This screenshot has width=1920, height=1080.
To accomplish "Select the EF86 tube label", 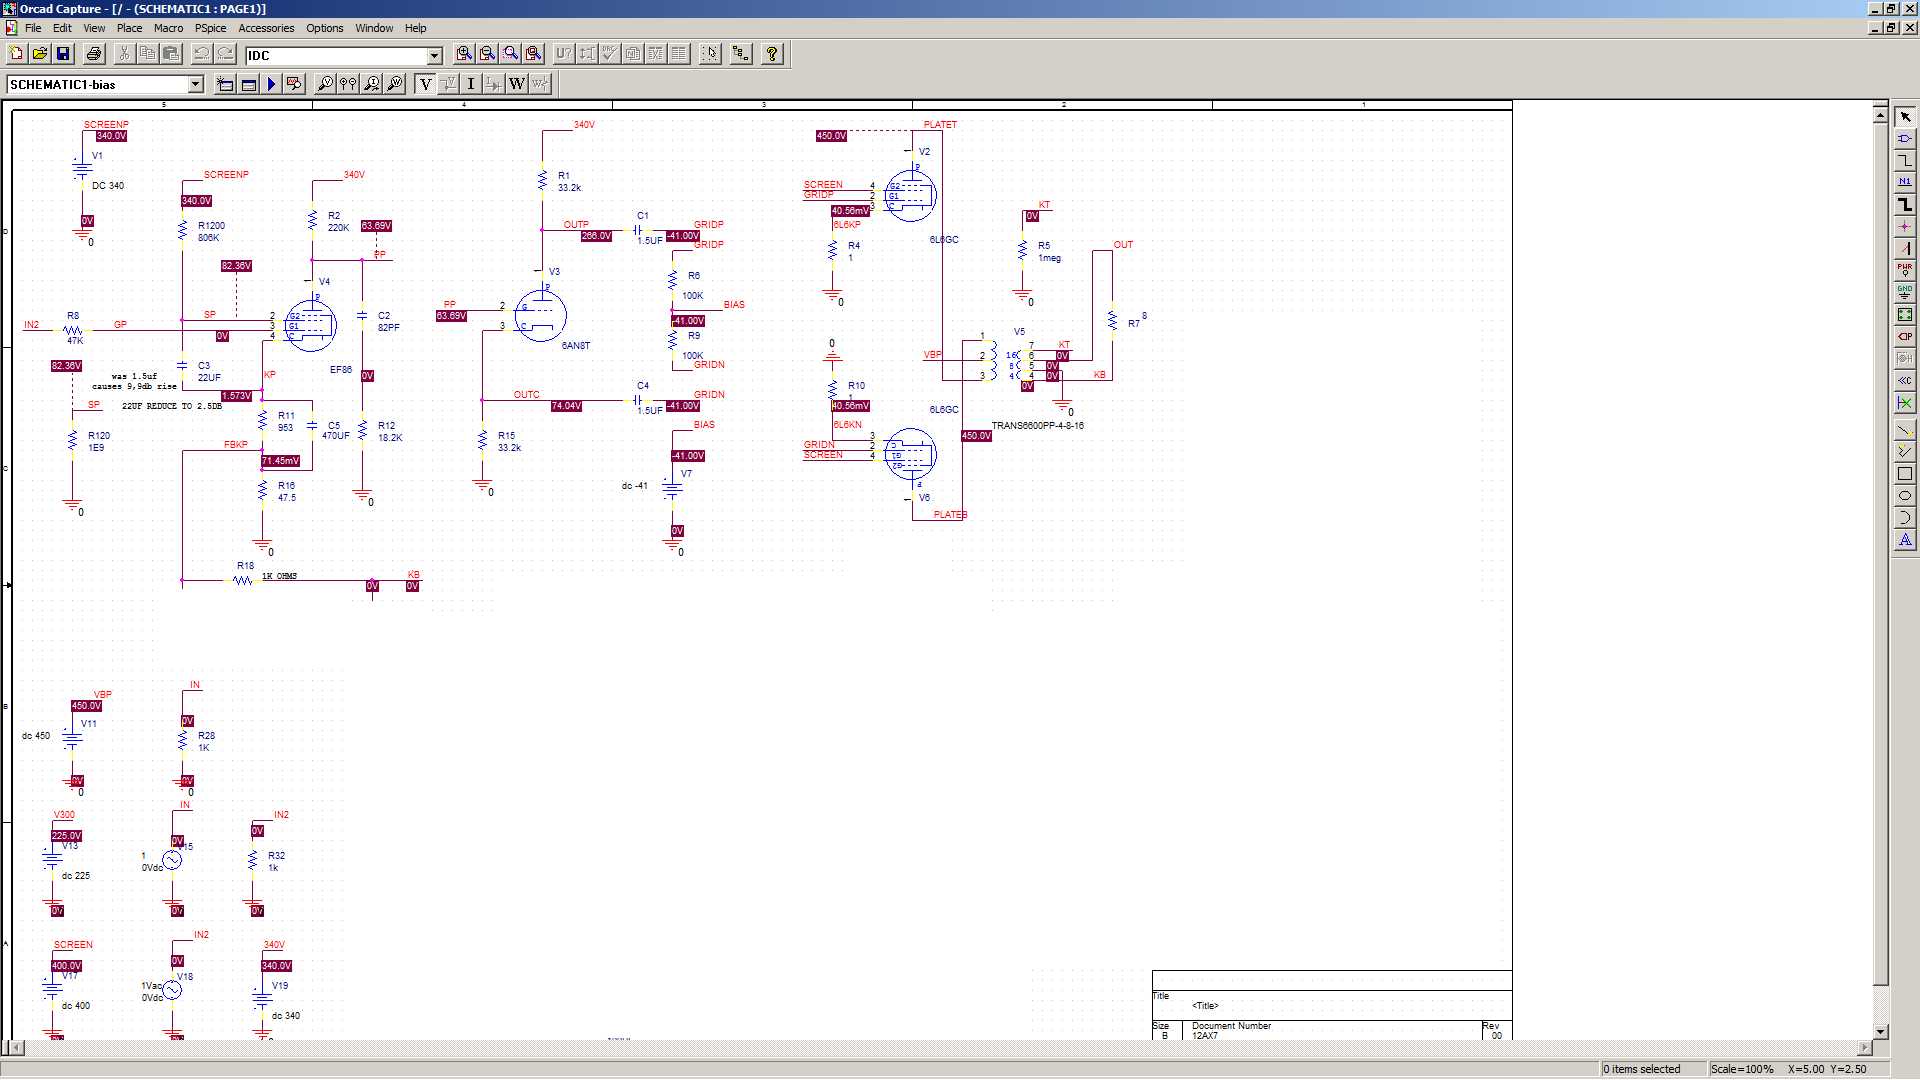I will 340,369.
